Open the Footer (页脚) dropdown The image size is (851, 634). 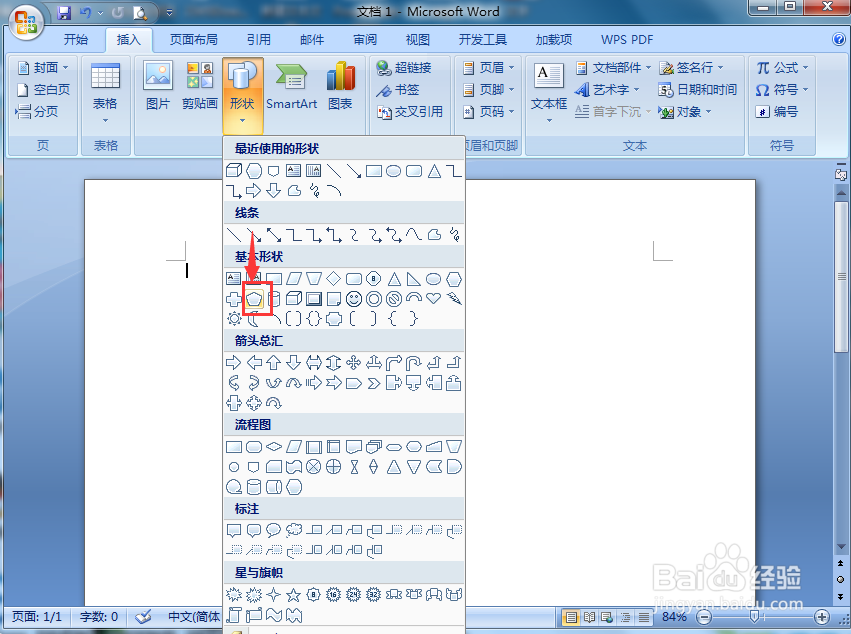click(488, 89)
